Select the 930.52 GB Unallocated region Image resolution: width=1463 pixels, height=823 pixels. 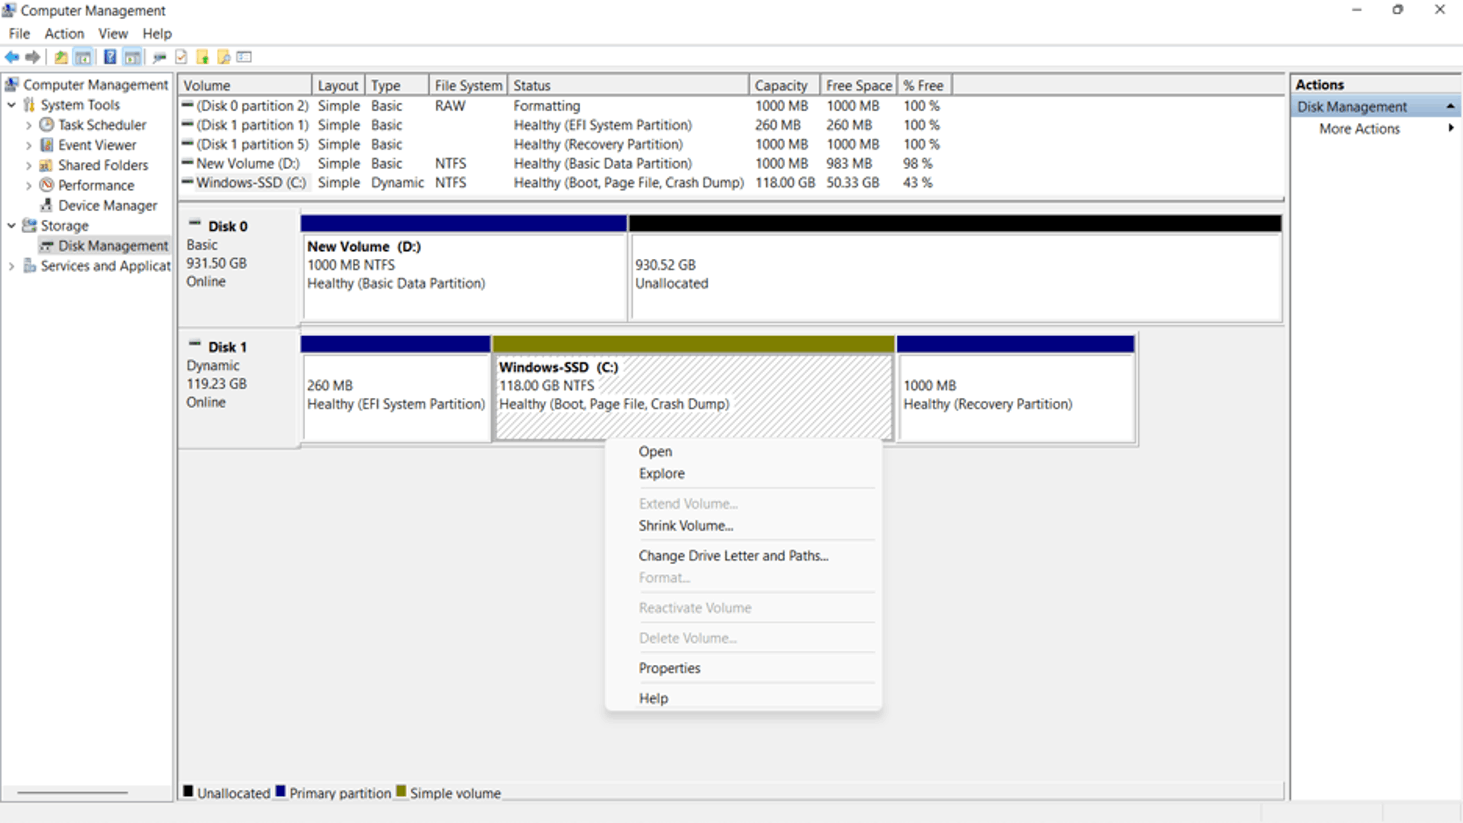[955, 275]
